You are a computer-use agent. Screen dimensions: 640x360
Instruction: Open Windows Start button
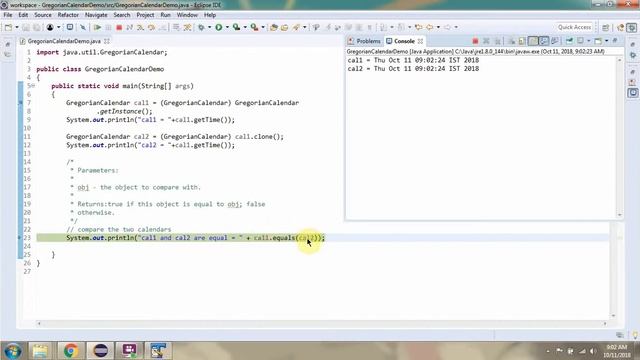pyautogui.click(x=12, y=351)
